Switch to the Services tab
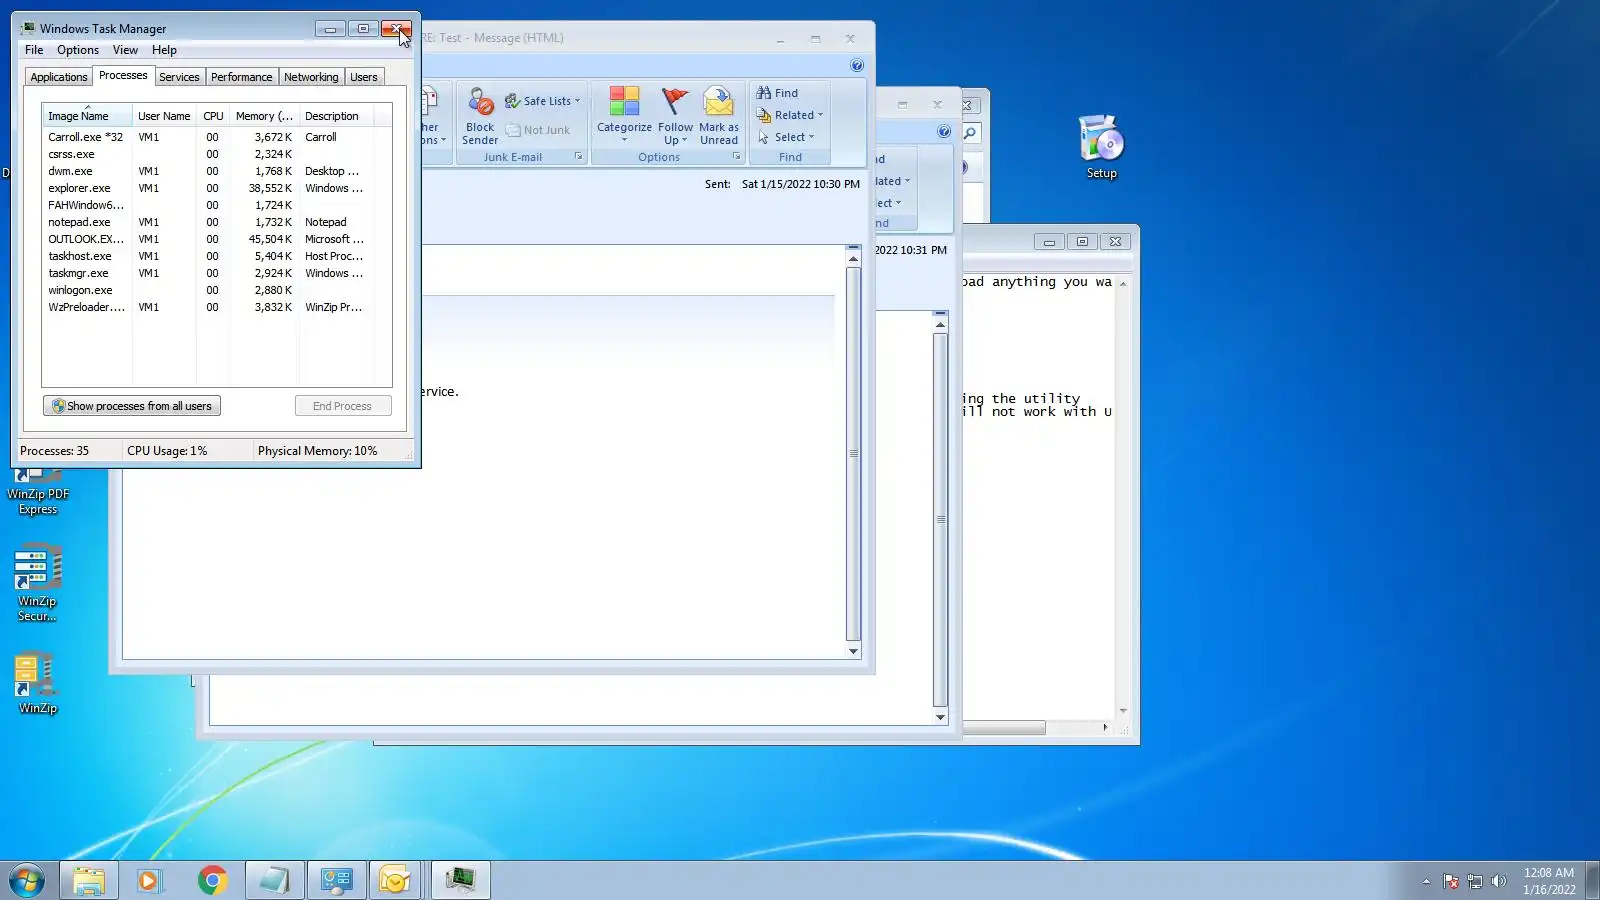Image resolution: width=1600 pixels, height=900 pixels. tap(179, 77)
